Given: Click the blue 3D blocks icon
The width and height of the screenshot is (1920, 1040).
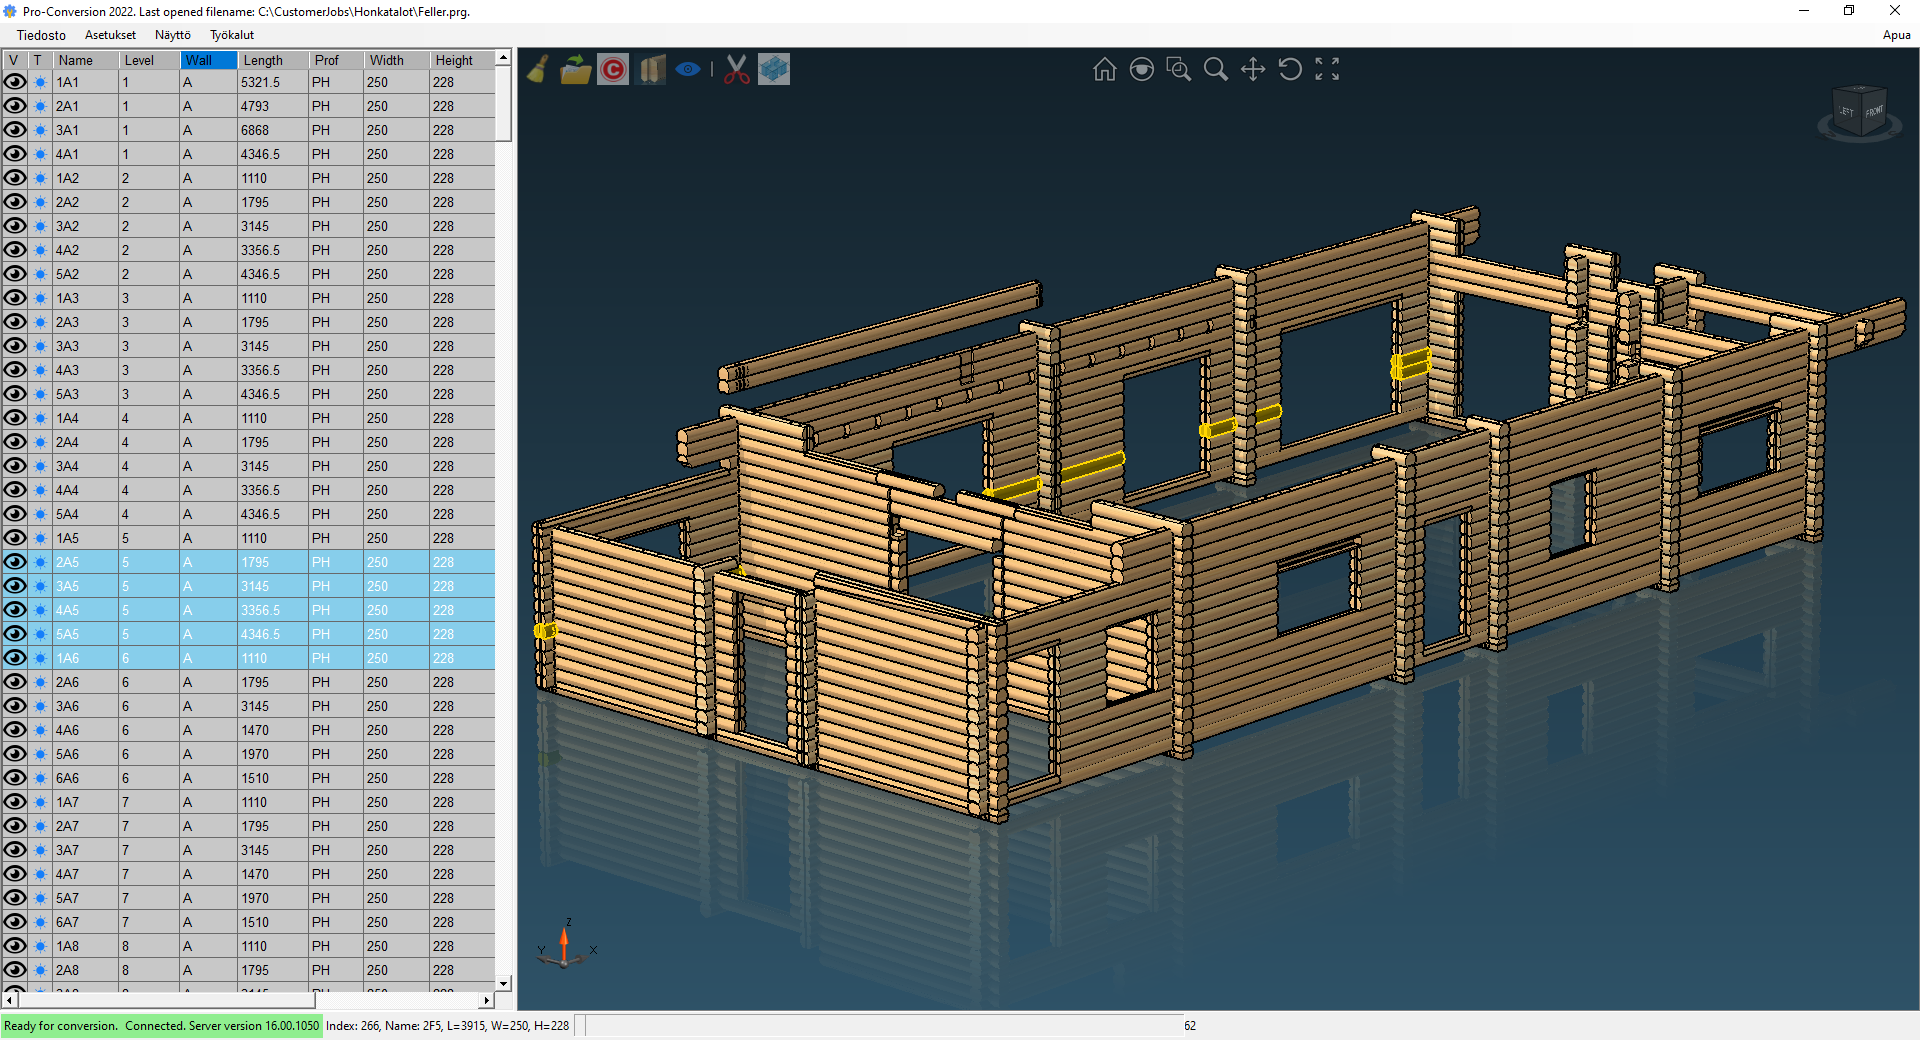Looking at the screenshot, I should click(x=774, y=69).
